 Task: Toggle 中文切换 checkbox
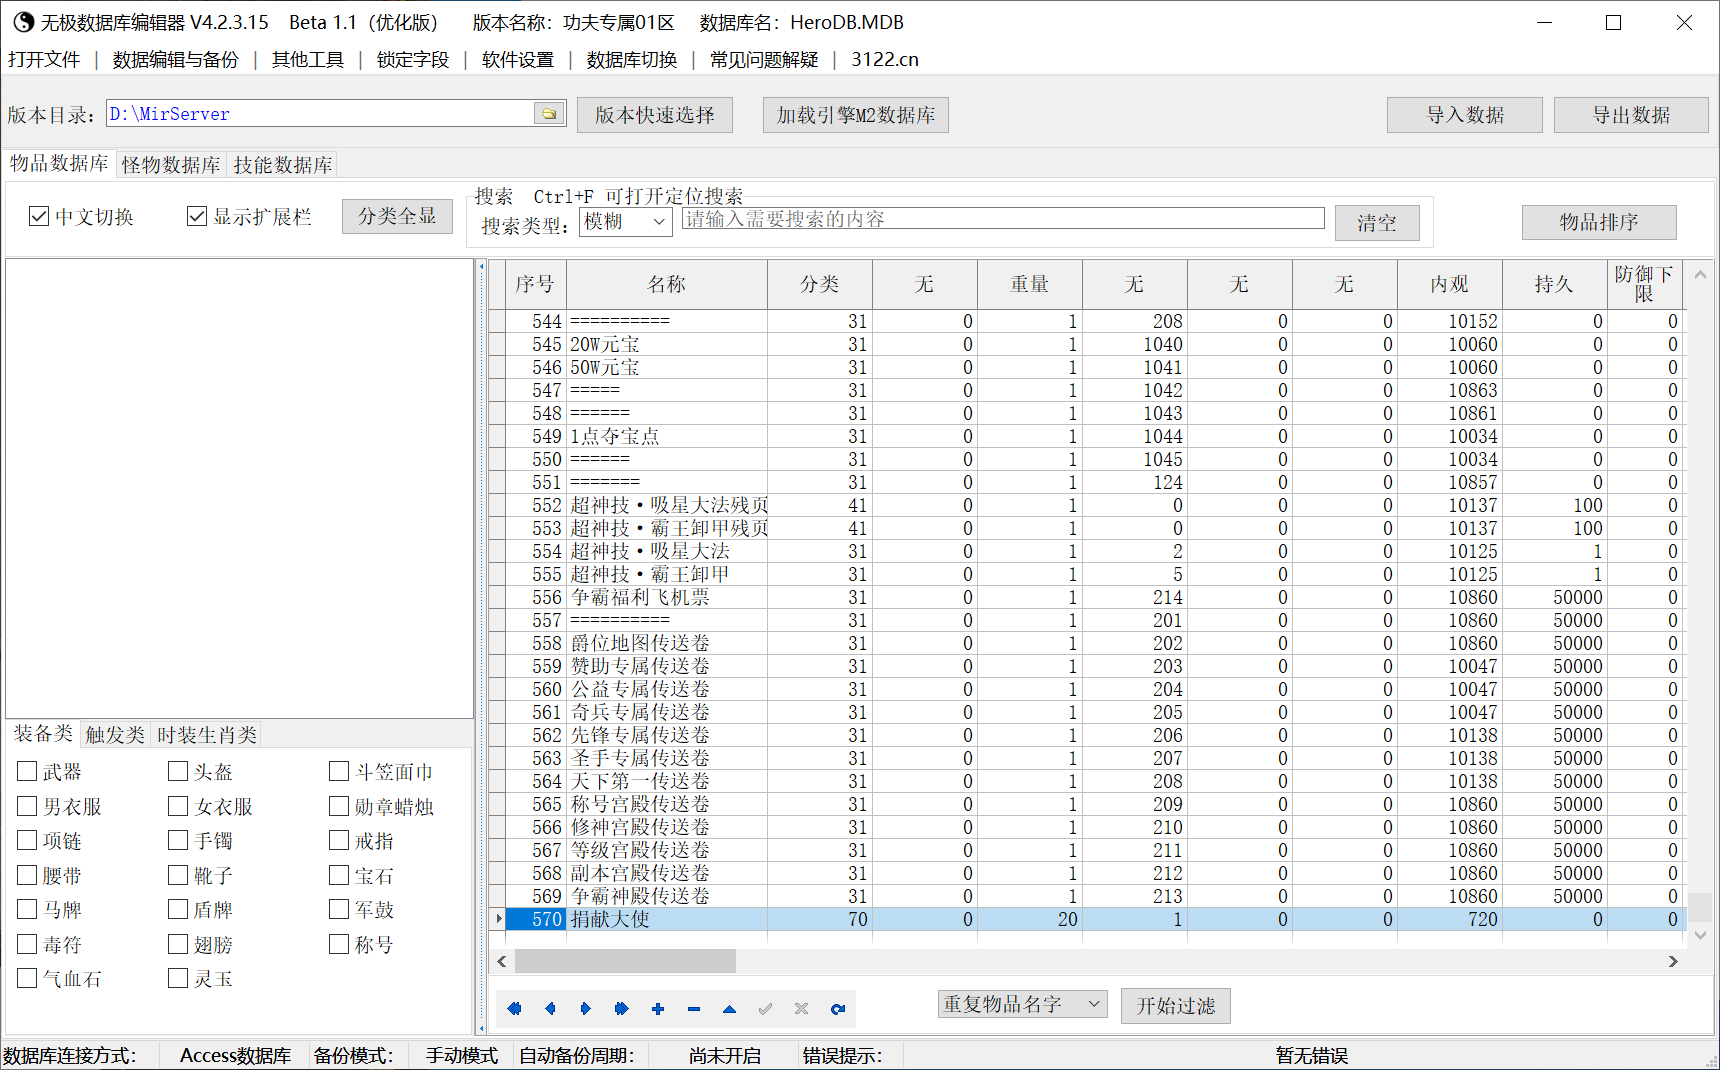tap(39, 216)
